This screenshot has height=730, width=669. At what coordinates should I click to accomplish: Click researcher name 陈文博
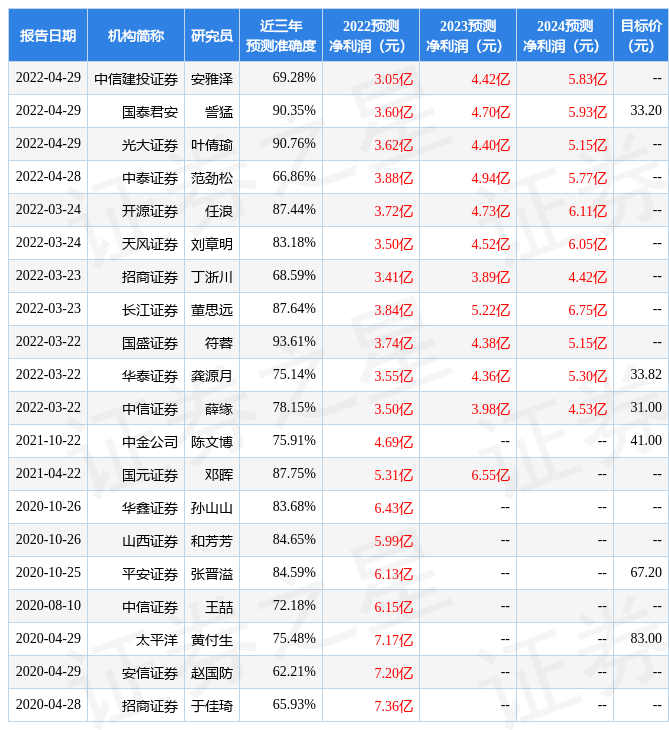pyautogui.click(x=212, y=442)
